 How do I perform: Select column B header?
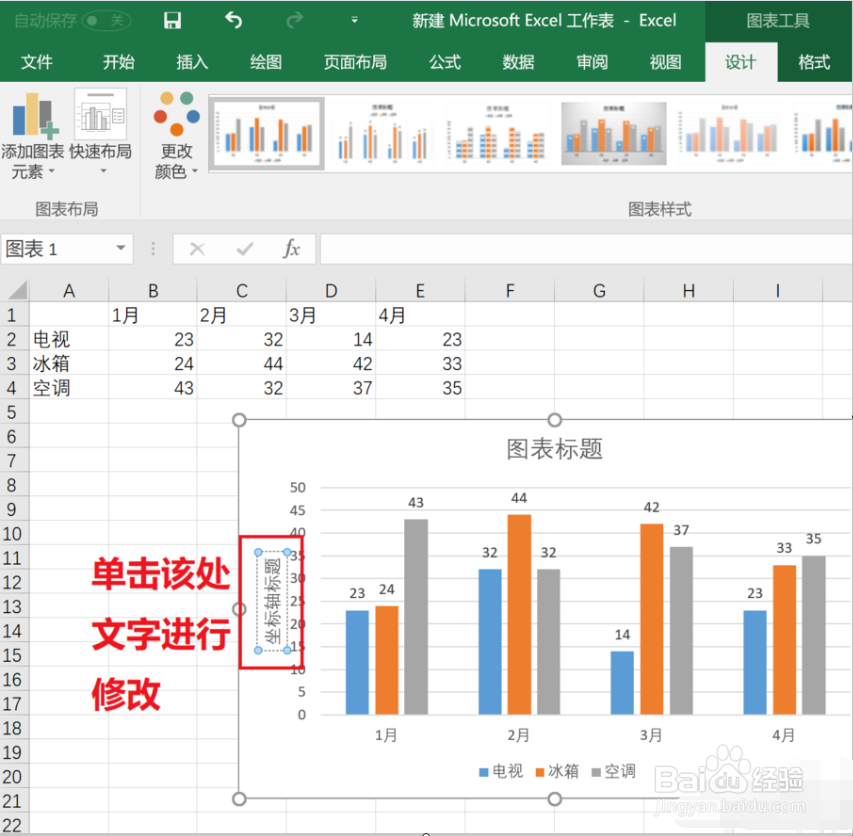153,290
